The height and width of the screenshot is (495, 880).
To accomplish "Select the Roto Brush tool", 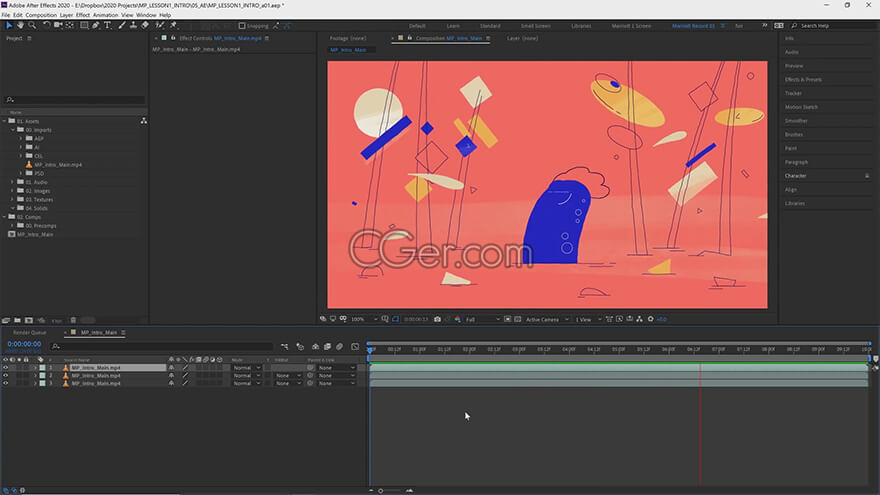I will tap(160, 25).
